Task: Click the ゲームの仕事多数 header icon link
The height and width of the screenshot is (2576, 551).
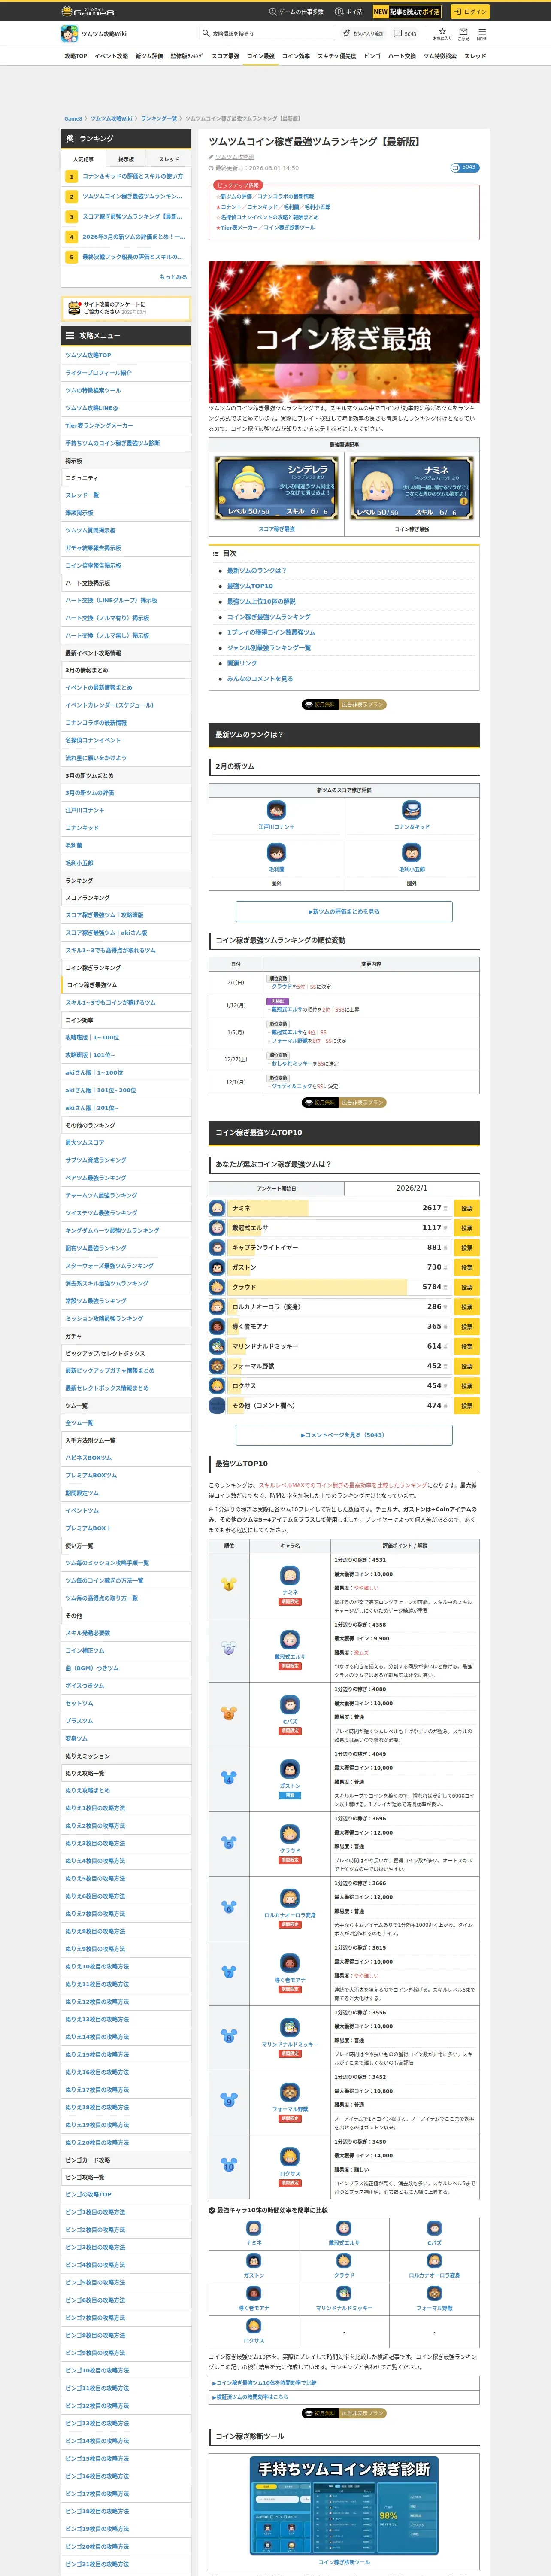Action: (x=296, y=12)
